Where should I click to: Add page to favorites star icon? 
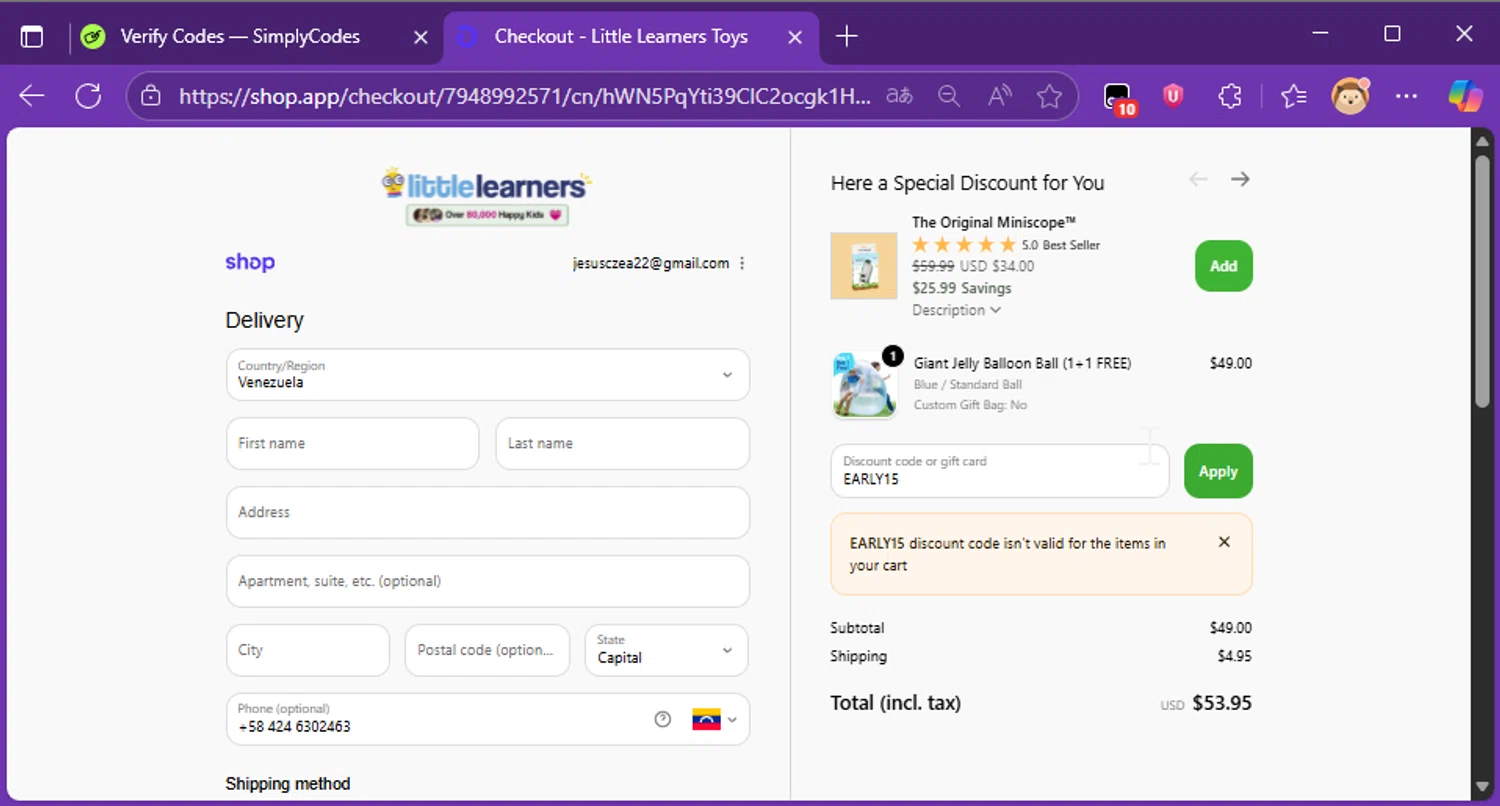click(x=1049, y=96)
